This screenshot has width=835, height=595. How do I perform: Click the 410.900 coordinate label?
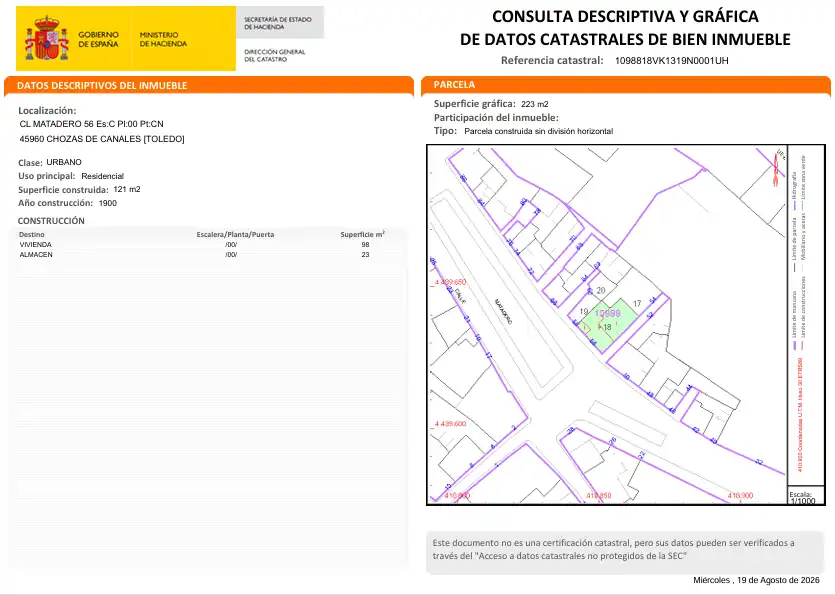[740, 495]
